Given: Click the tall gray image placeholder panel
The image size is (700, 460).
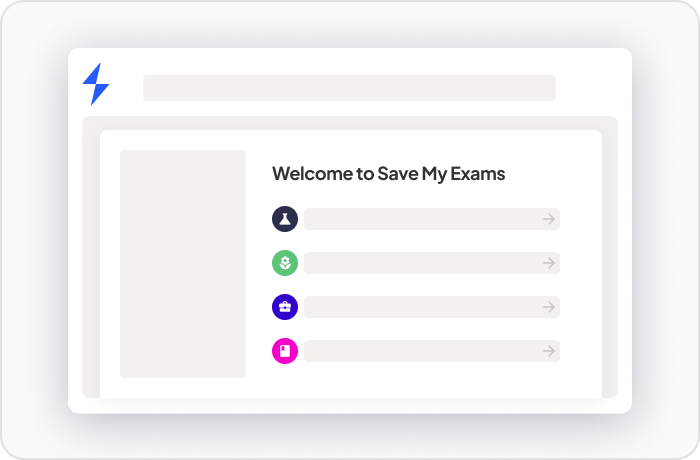Looking at the screenshot, I should [183, 264].
